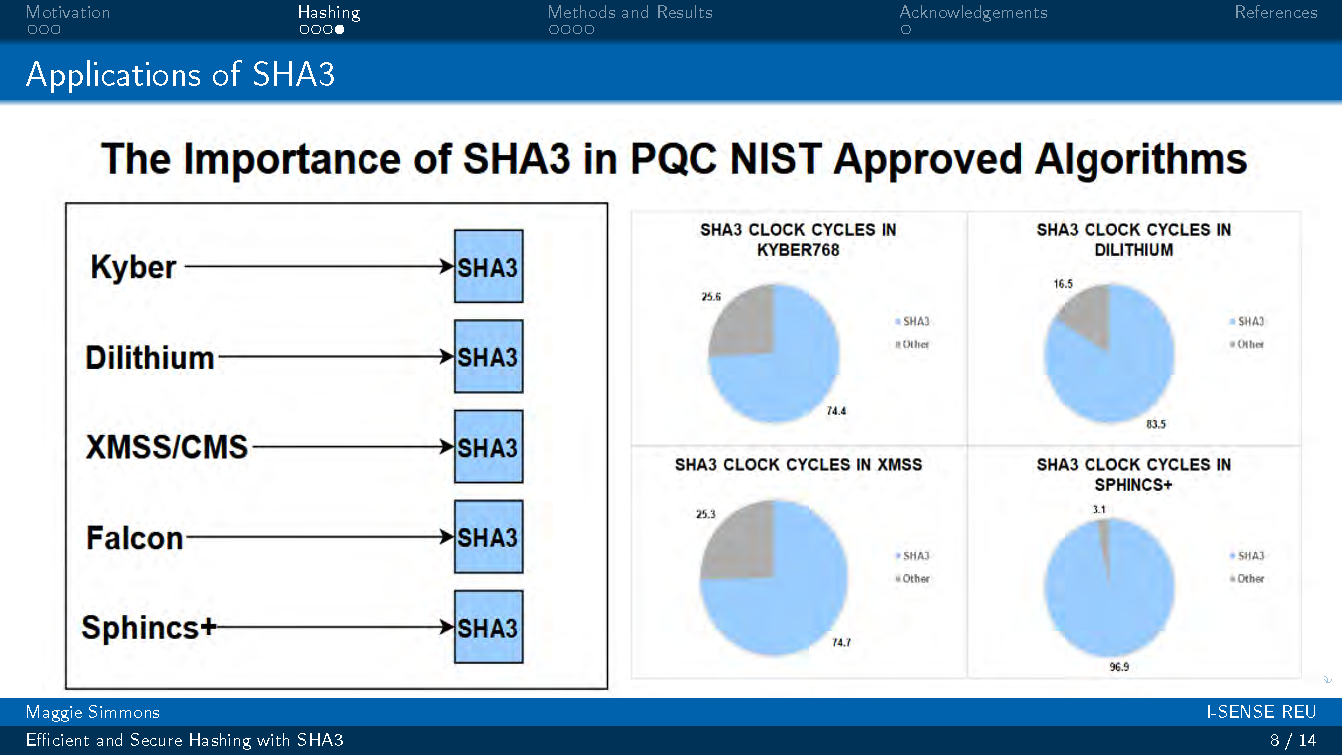Select the filled current-slide circle under Hashing
This screenshot has height=755, width=1342.
tap(340, 30)
